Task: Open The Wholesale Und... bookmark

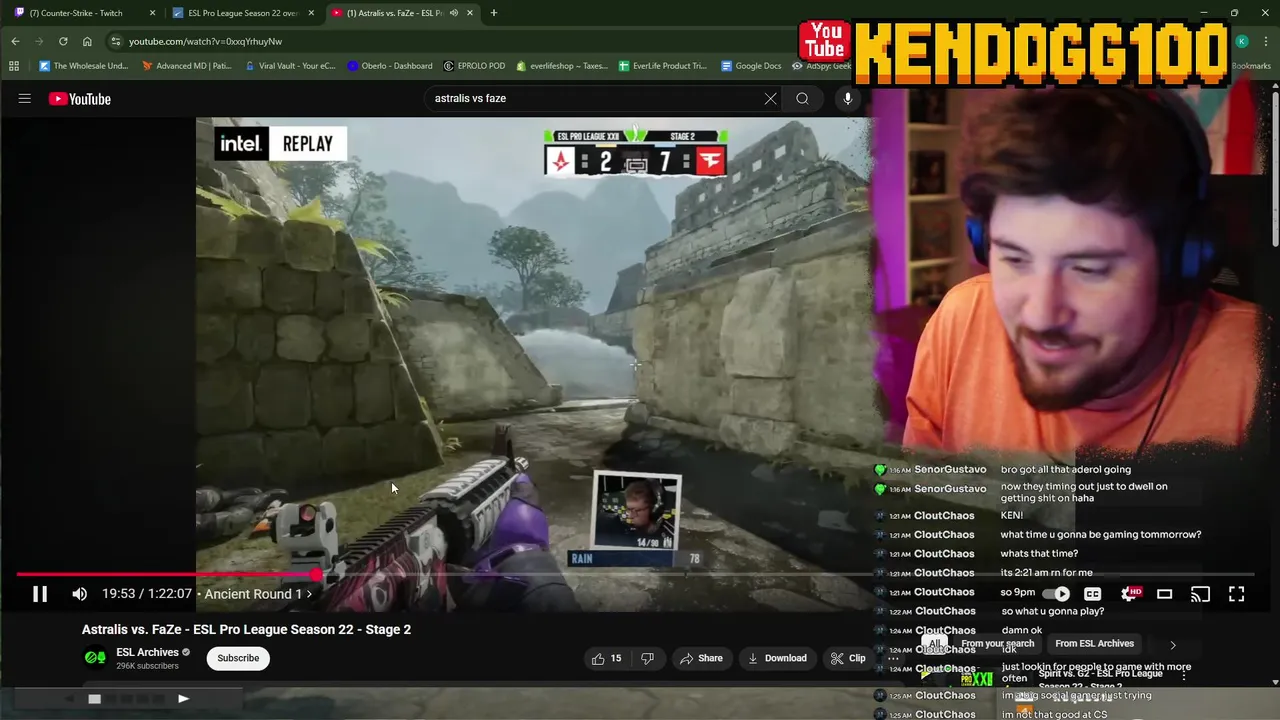Action: 83,66
